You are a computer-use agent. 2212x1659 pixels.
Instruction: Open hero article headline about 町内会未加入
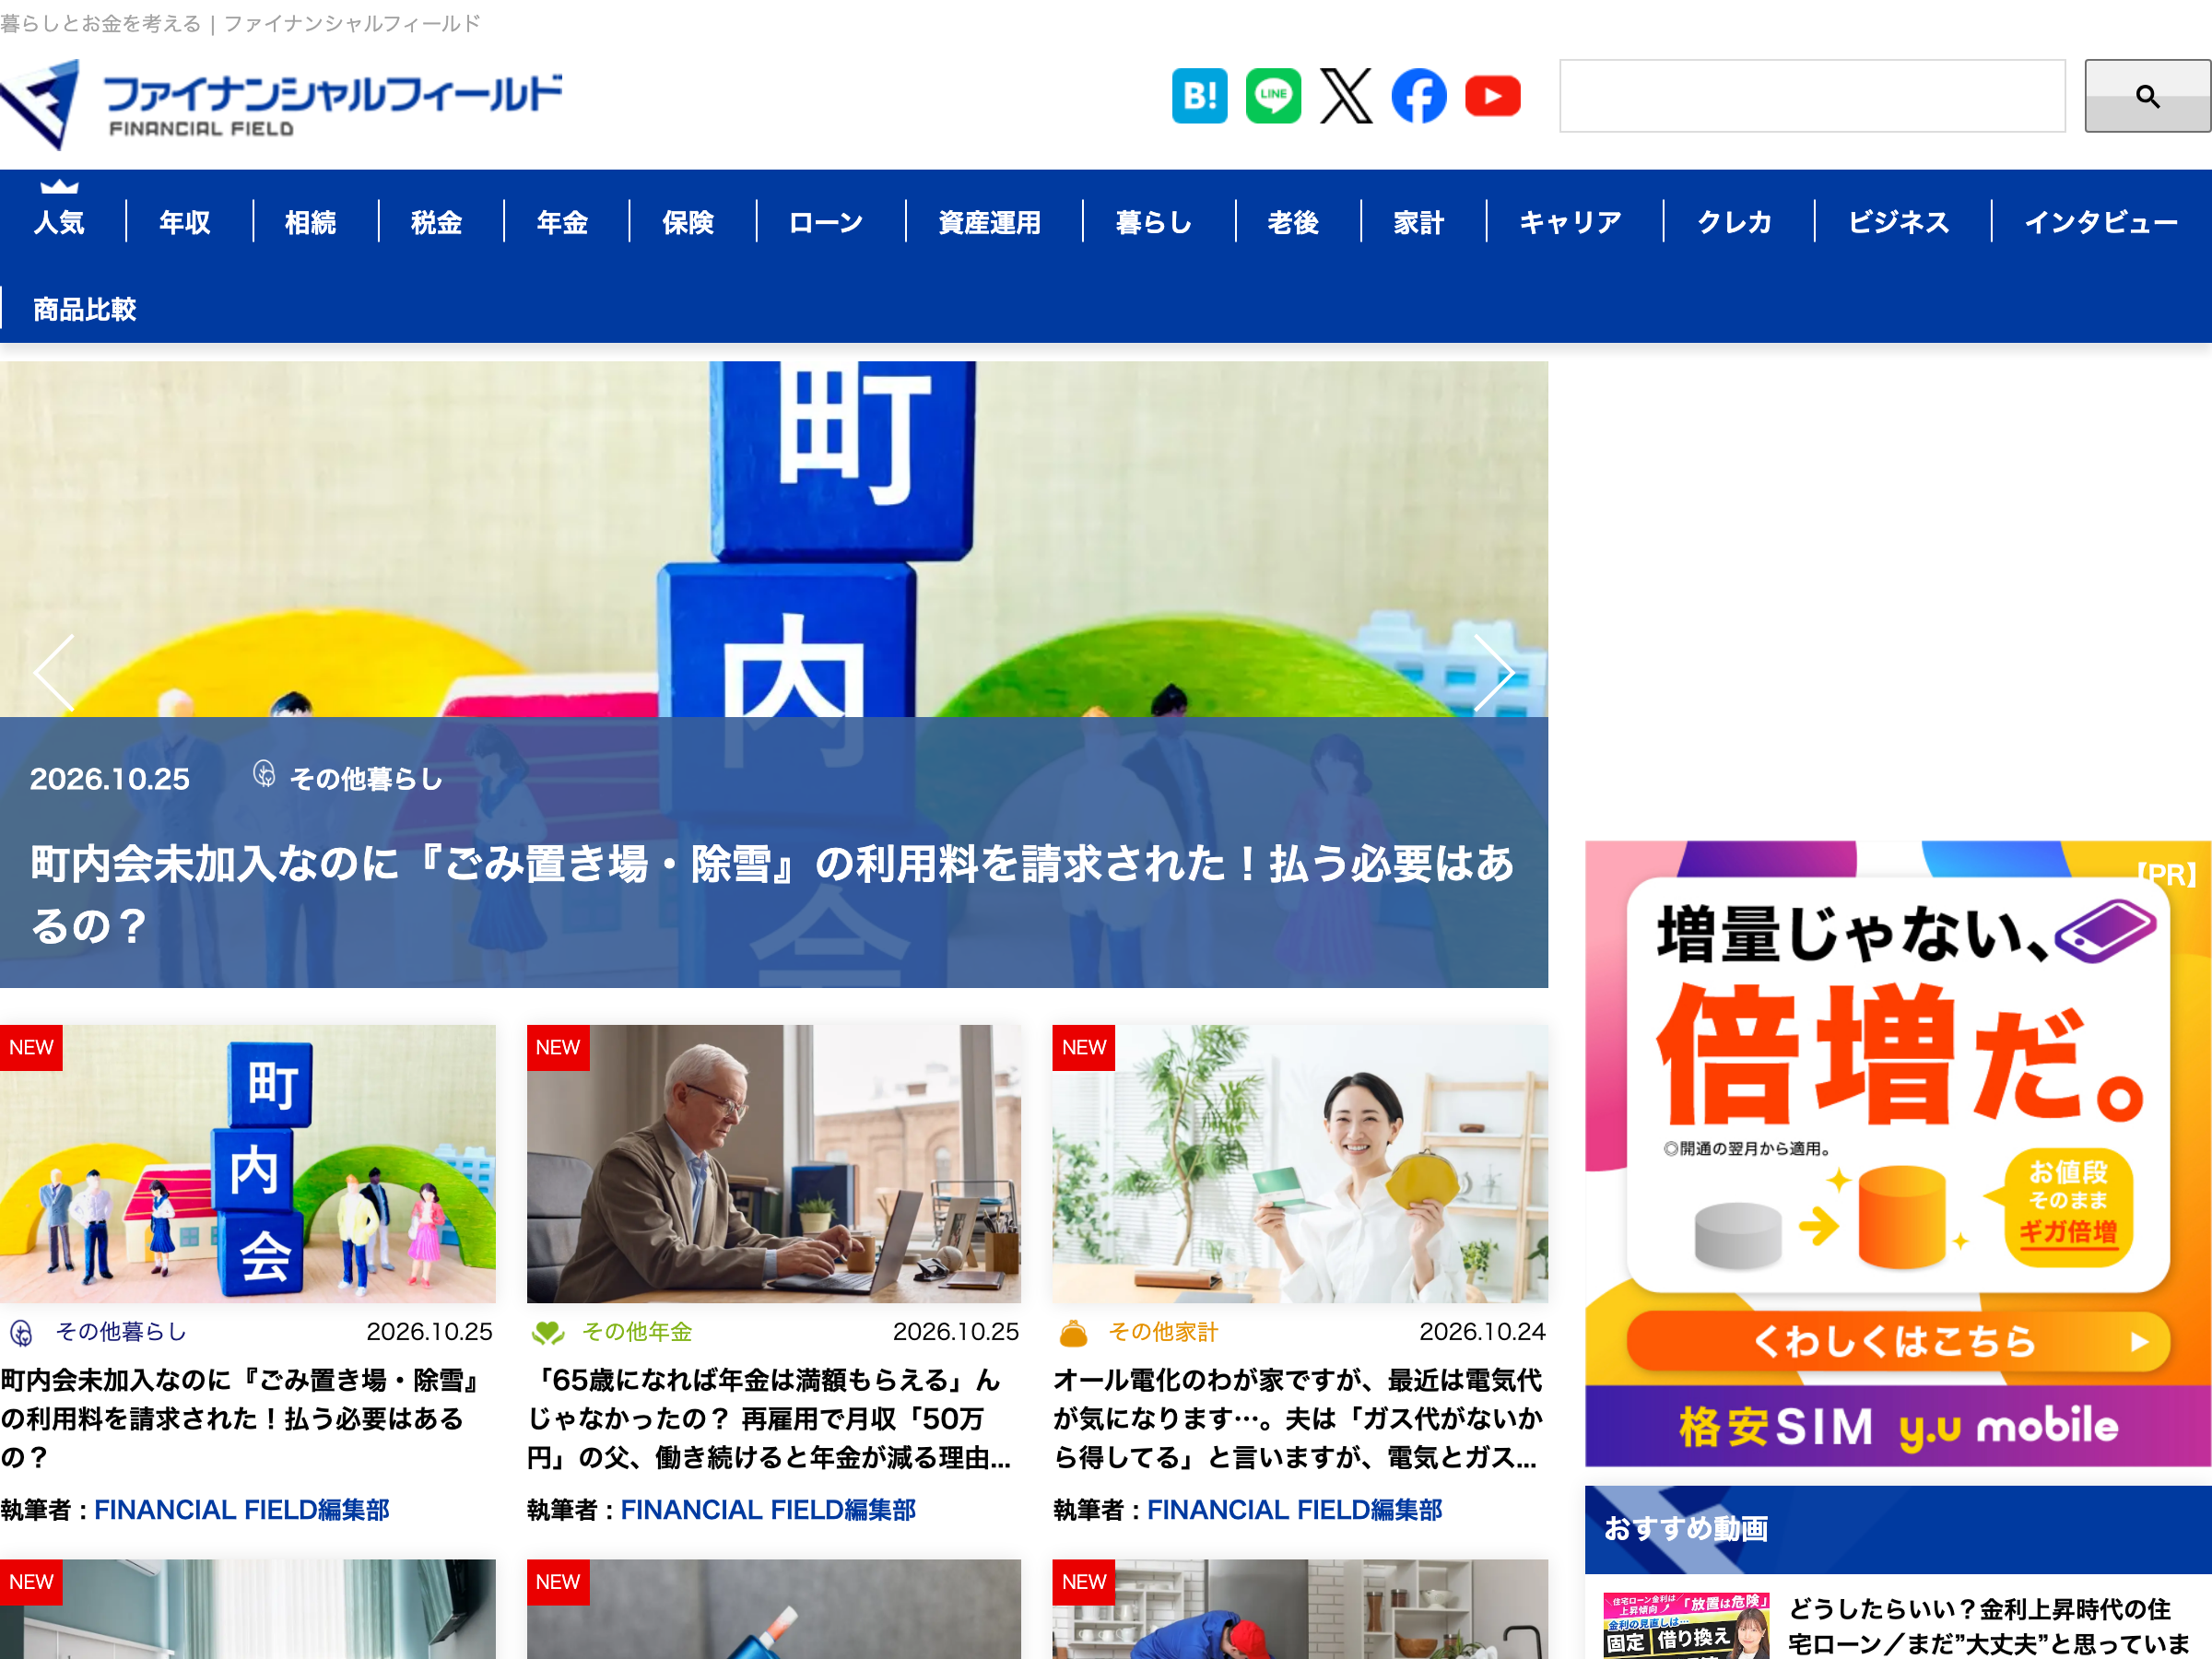pyautogui.click(x=773, y=894)
